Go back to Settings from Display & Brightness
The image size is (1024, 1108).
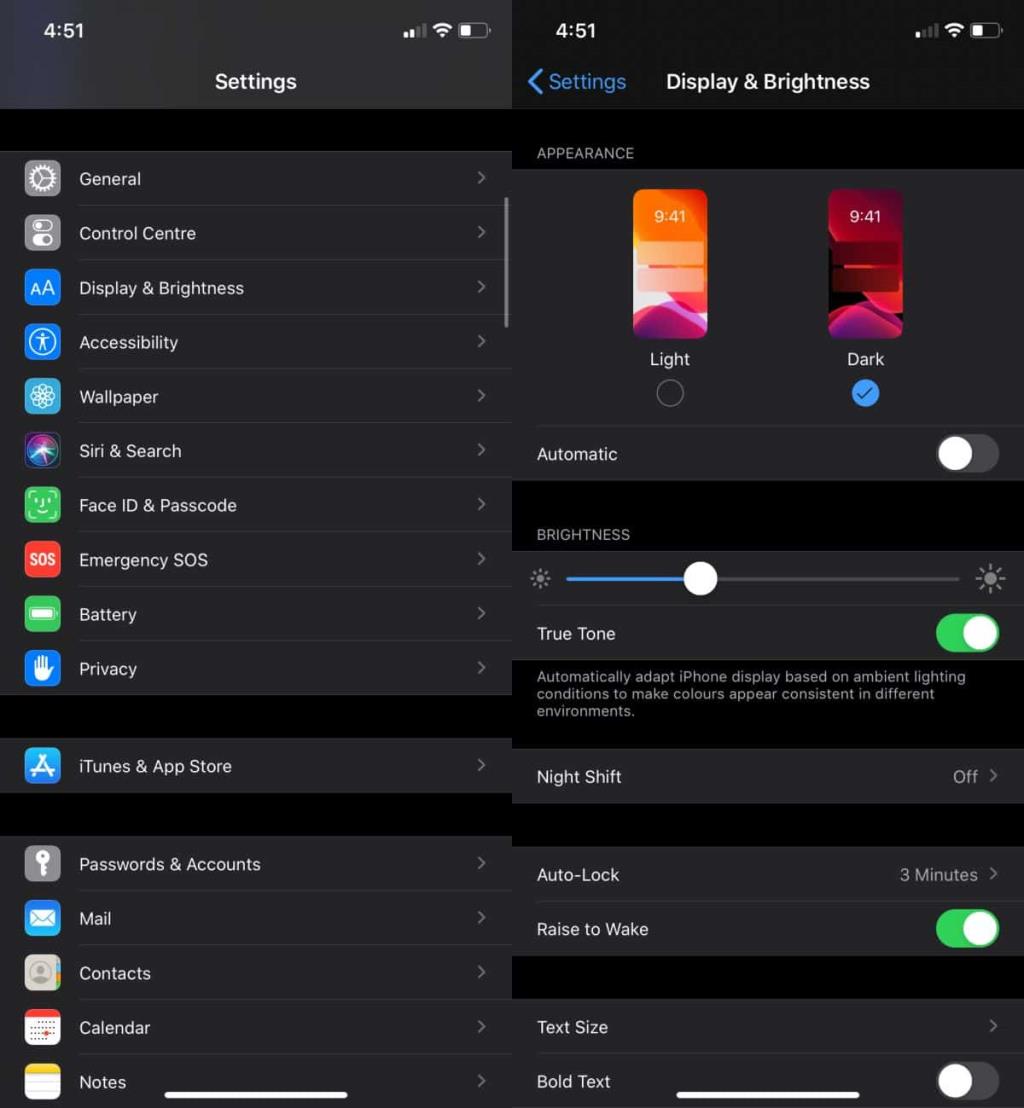point(576,82)
